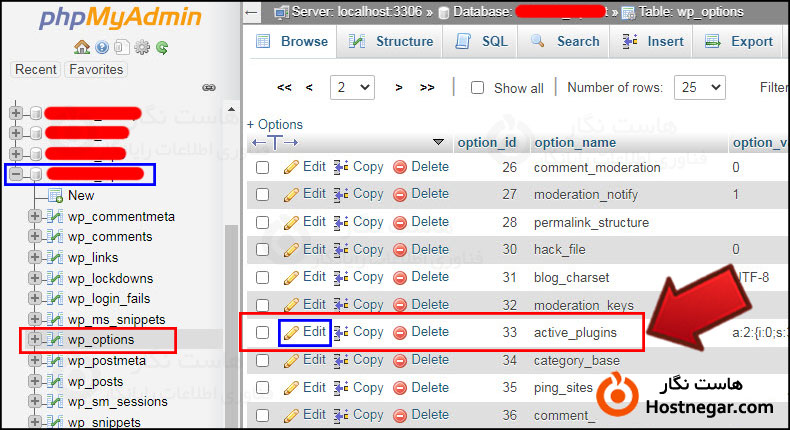
Task: Open navigation panel settings gear icon
Action: (142, 47)
